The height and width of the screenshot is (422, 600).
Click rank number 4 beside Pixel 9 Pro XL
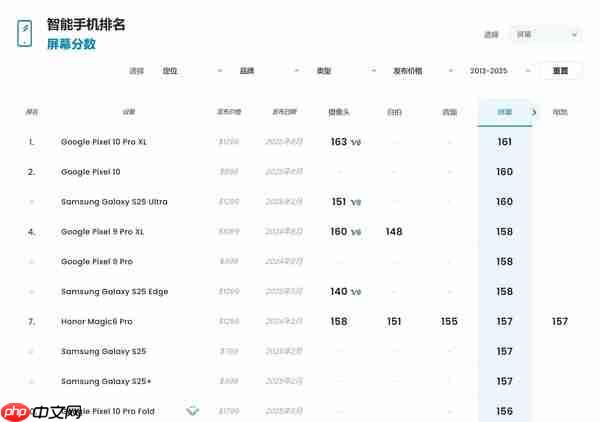pyautogui.click(x=31, y=232)
